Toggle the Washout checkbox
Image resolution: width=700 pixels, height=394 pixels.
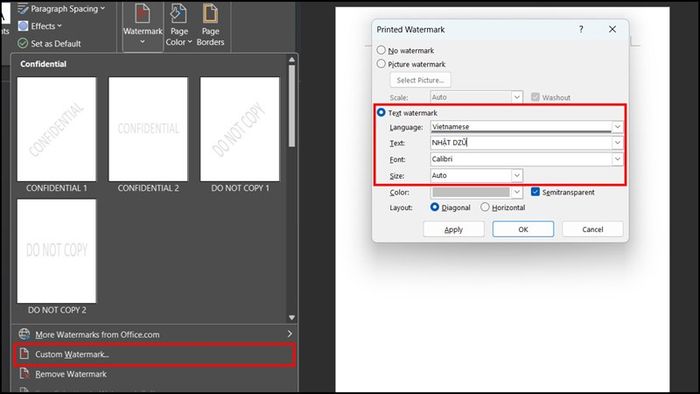(x=535, y=97)
